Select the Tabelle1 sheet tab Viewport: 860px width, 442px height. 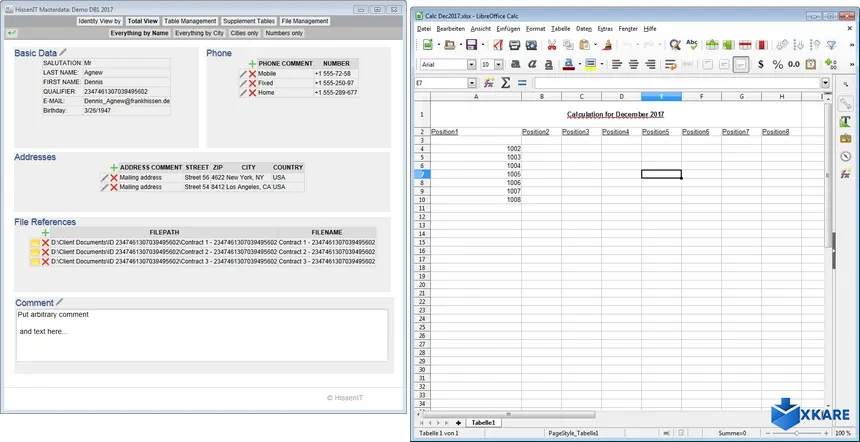point(483,423)
